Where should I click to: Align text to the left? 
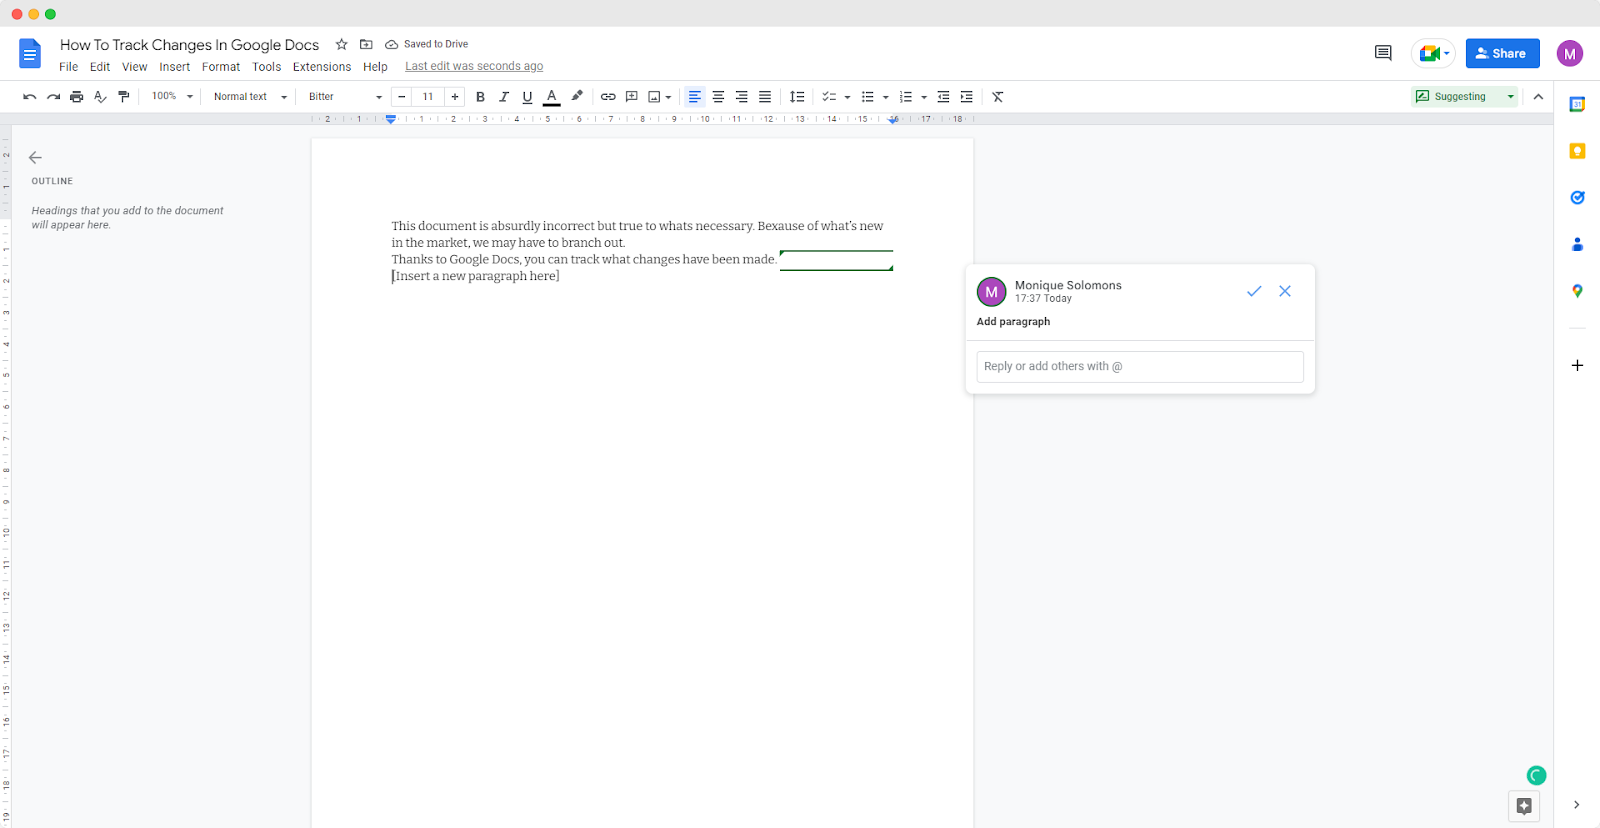pos(695,97)
